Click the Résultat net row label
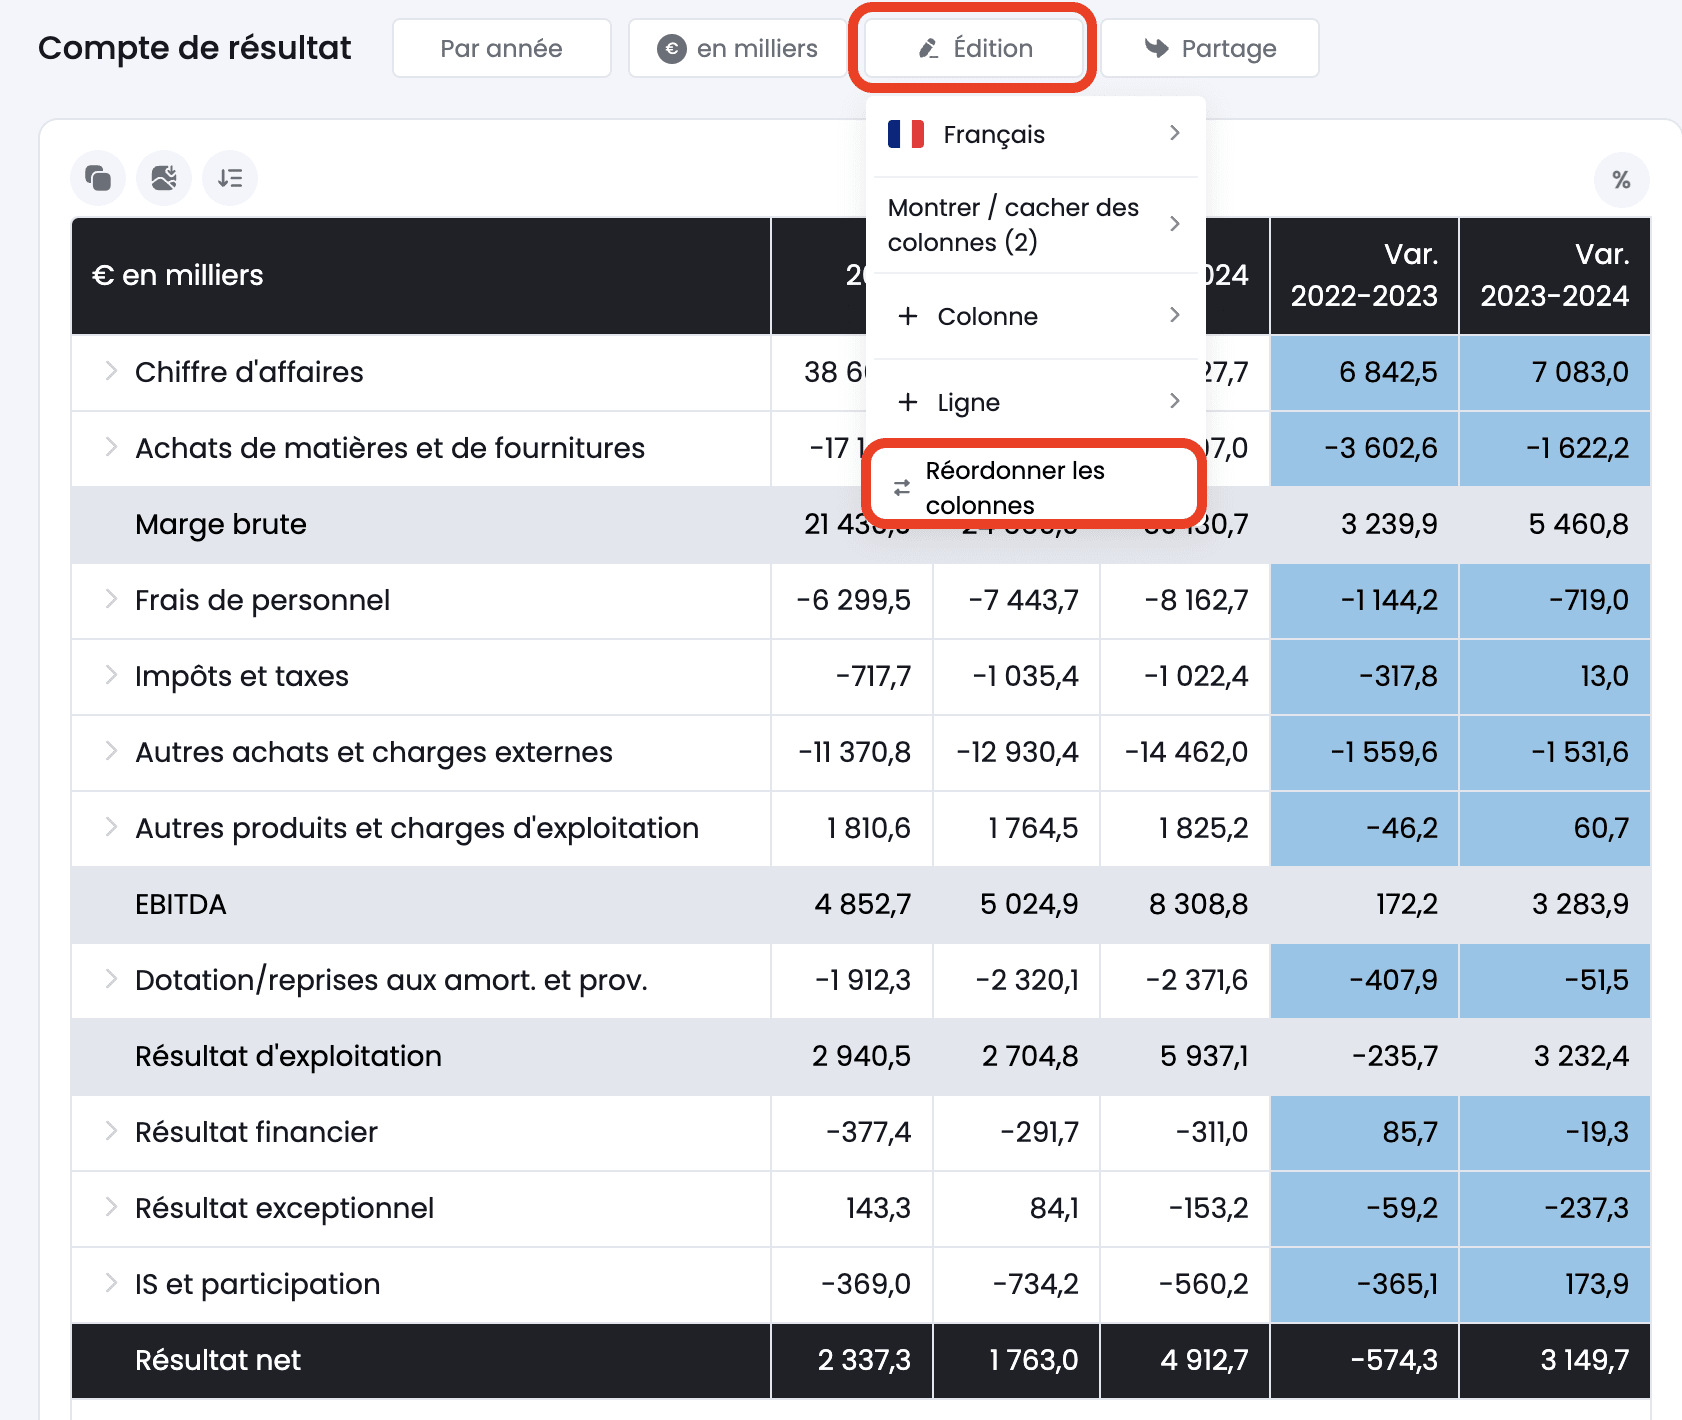Viewport: 1682px width, 1420px height. point(218,1360)
